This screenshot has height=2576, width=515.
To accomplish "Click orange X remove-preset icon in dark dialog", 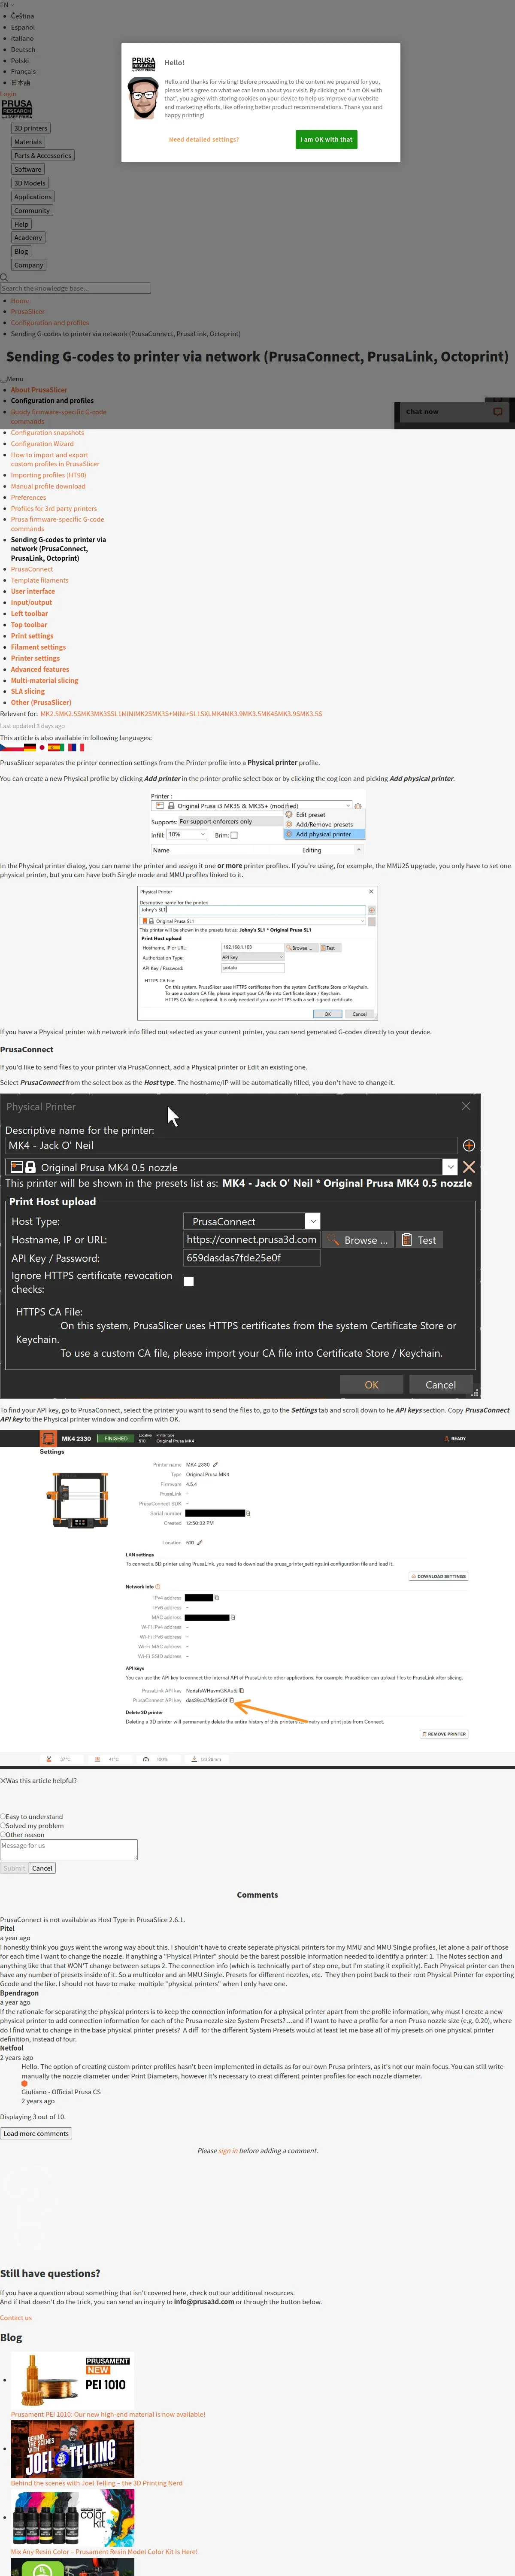I will point(469,1167).
